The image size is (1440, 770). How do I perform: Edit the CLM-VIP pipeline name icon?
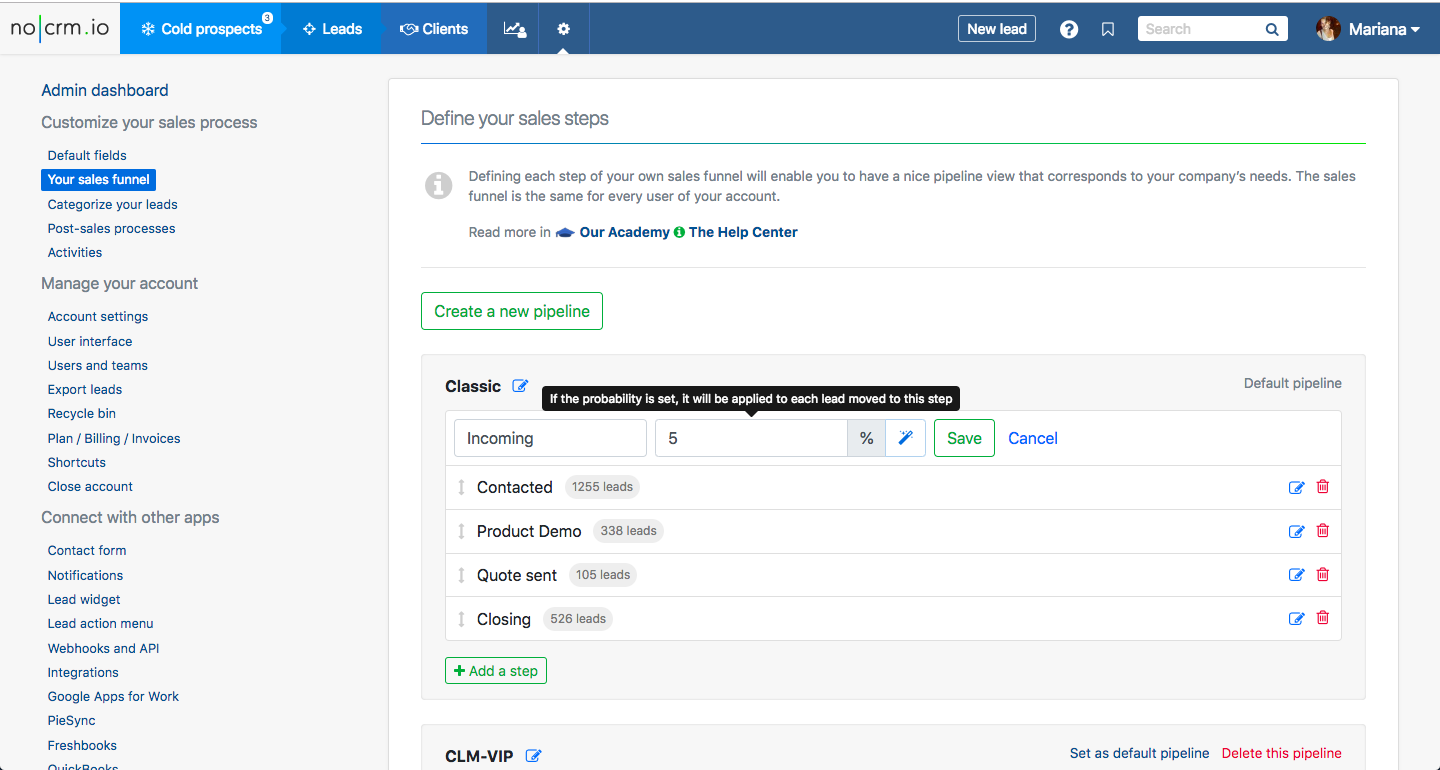534,756
